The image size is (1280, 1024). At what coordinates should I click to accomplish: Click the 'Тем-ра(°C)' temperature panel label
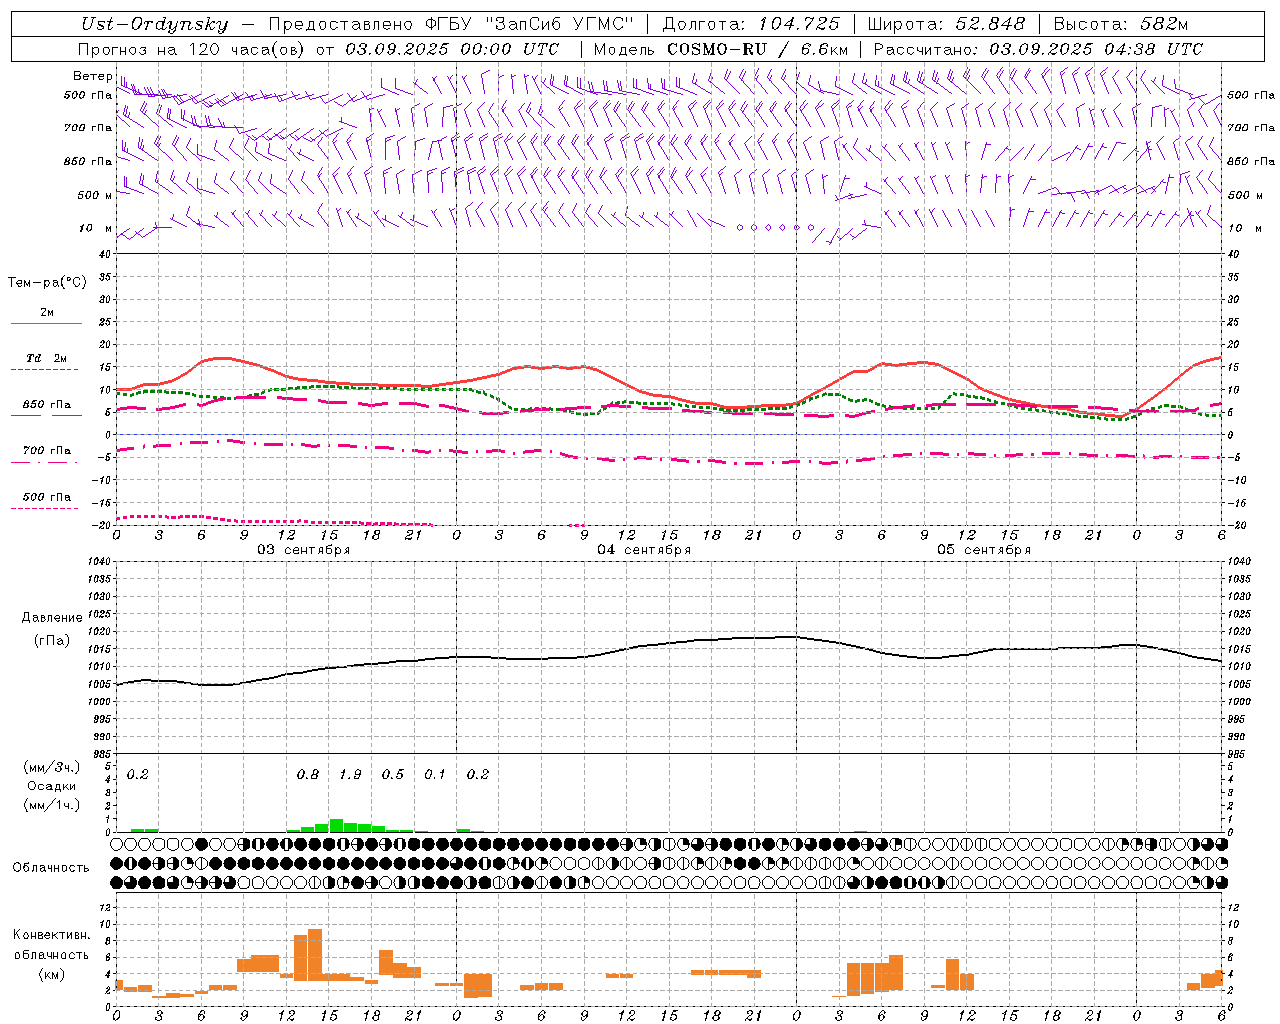(47, 283)
